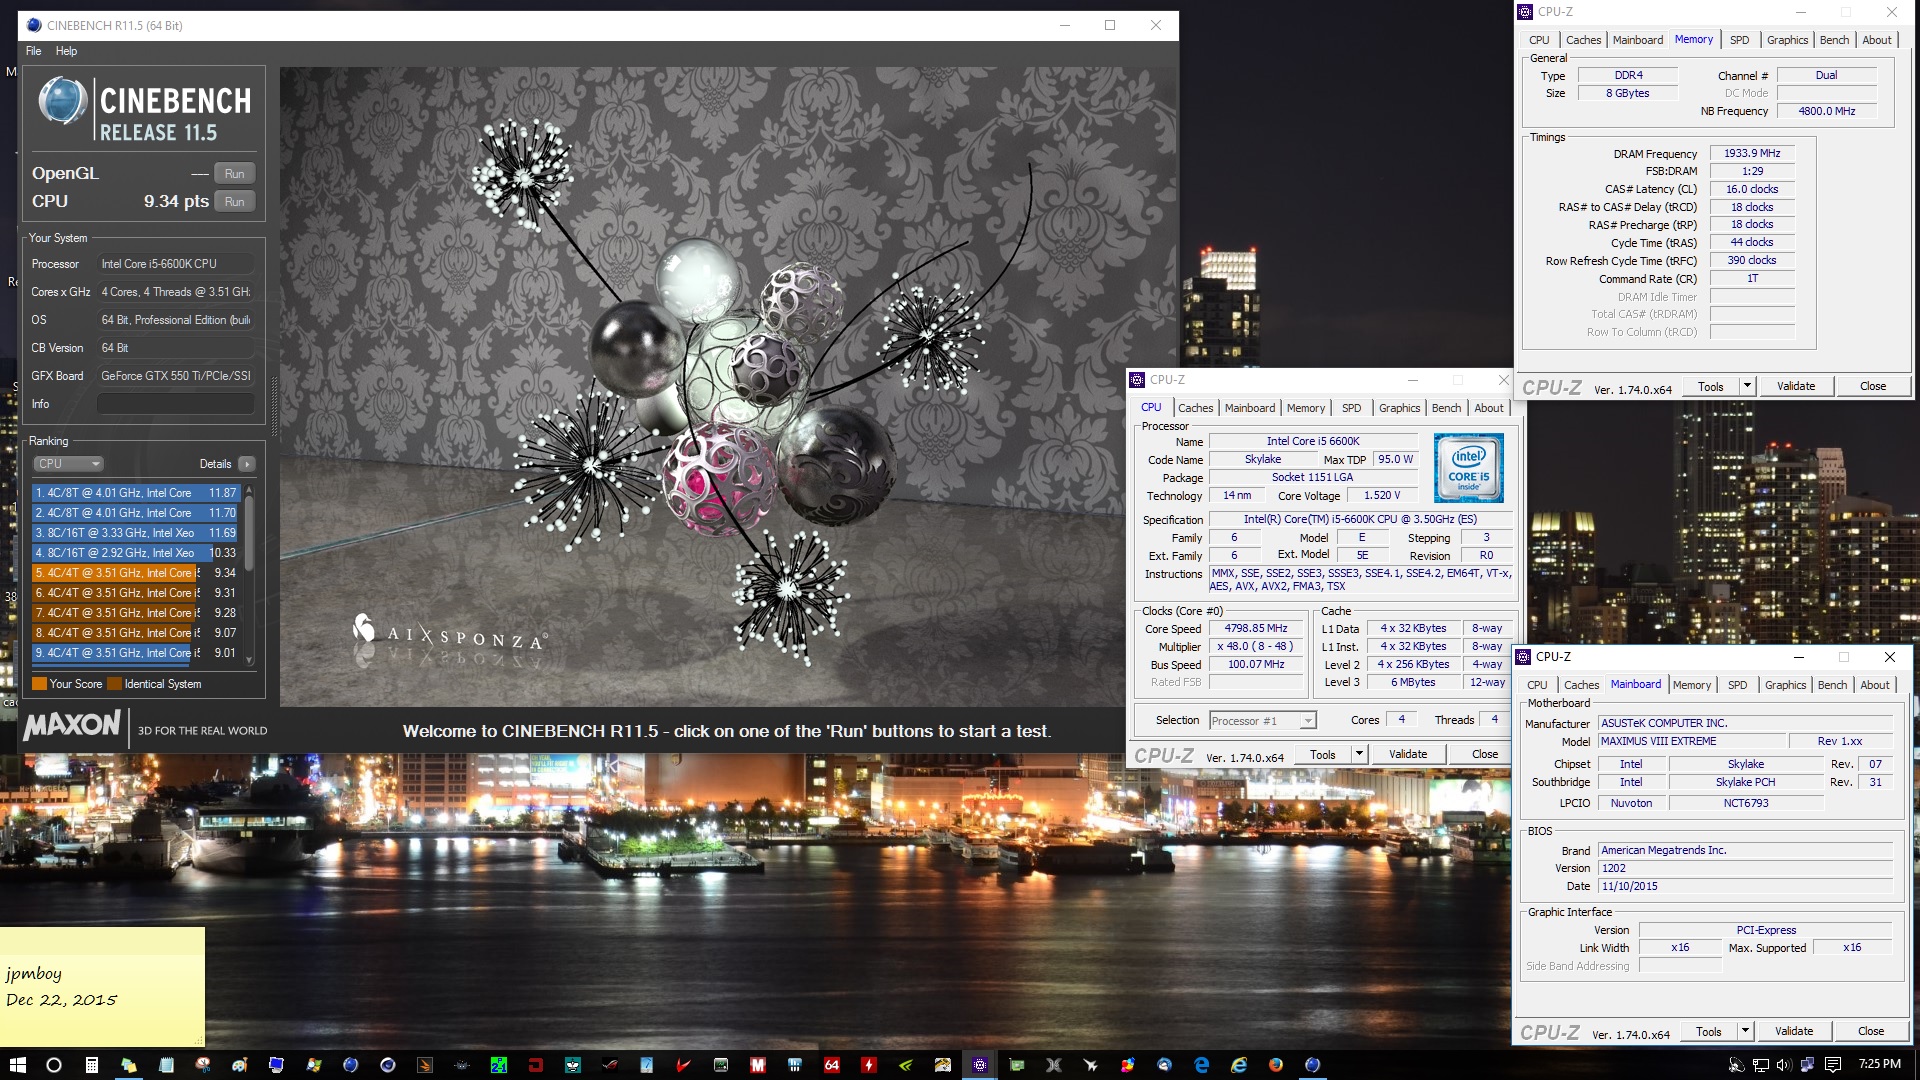
Task: Open the Action Center notifications icon
Action: [x=1833, y=1065]
